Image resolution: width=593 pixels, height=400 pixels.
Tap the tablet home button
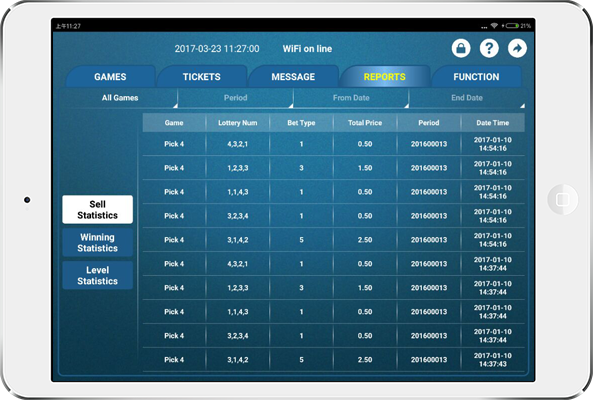(x=562, y=199)
